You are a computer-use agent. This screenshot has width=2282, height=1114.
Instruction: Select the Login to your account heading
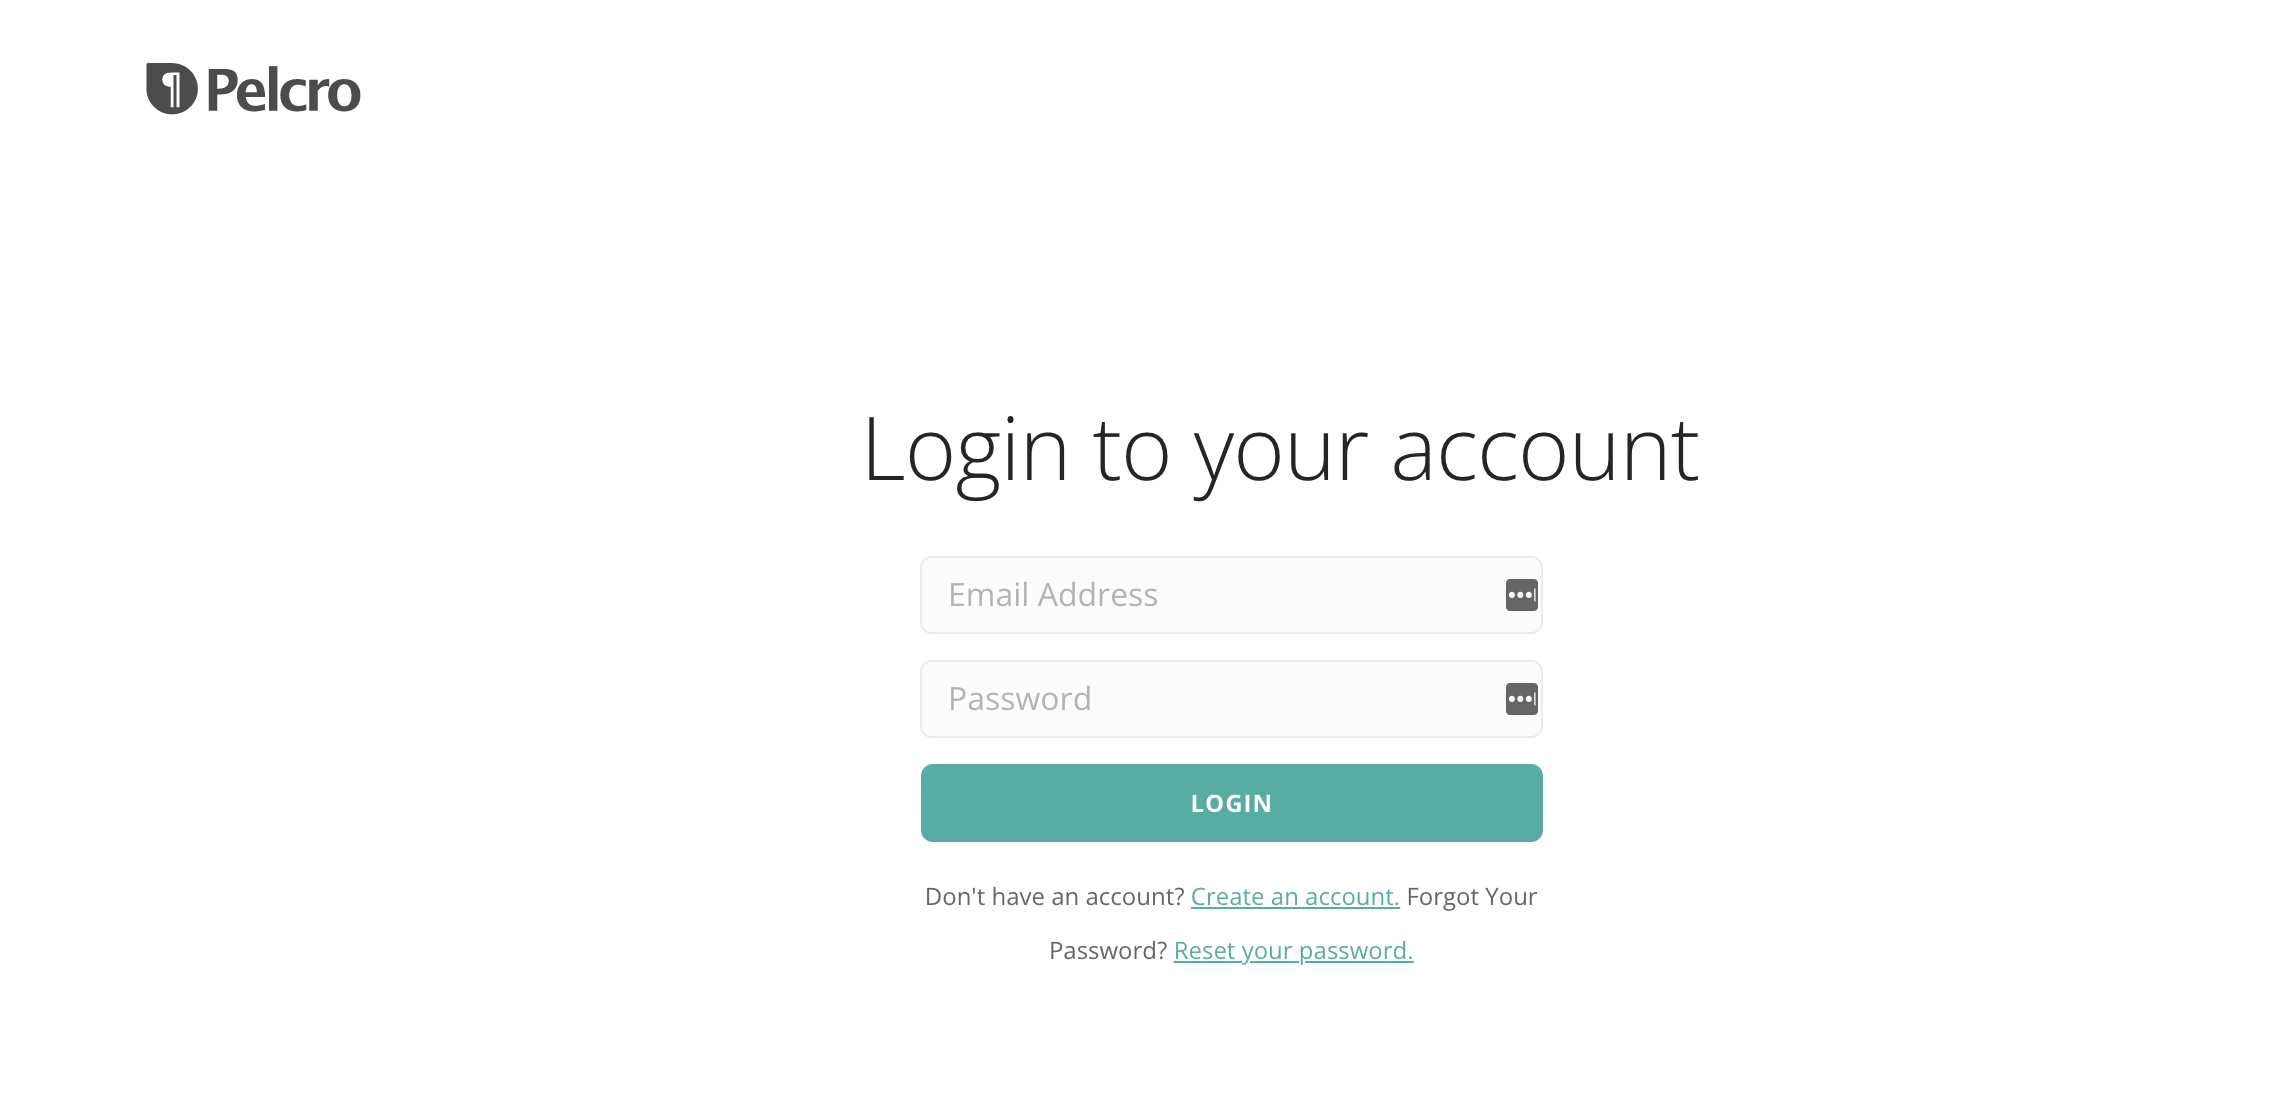(1281, 451)
